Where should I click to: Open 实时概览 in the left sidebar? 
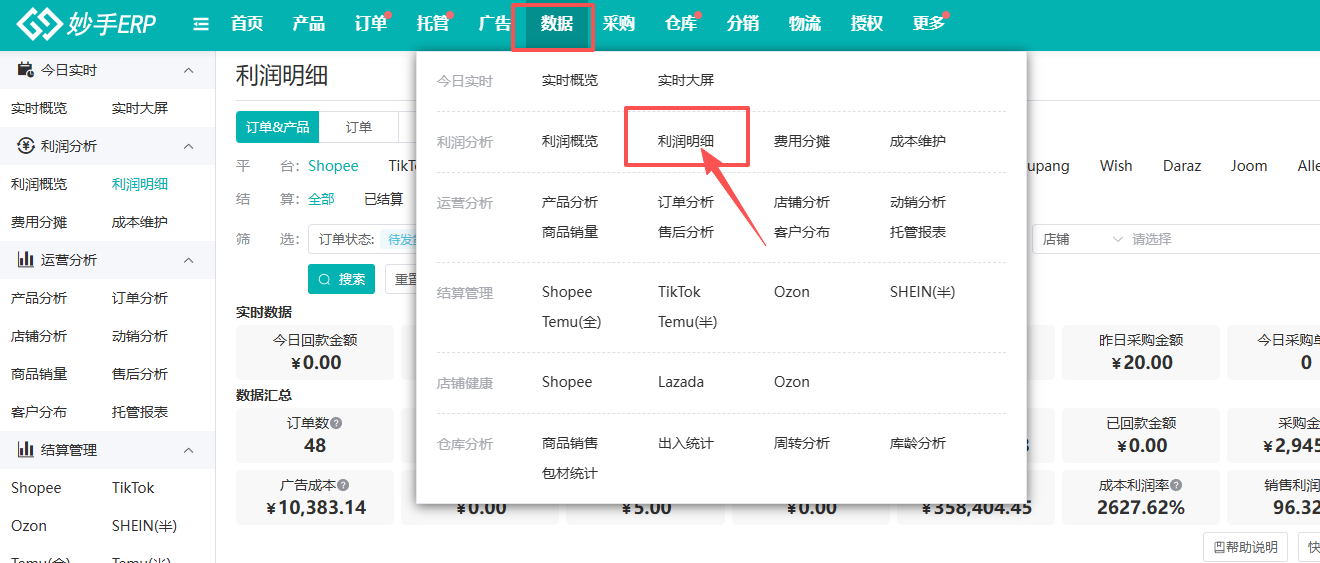(x=39, y=108)
